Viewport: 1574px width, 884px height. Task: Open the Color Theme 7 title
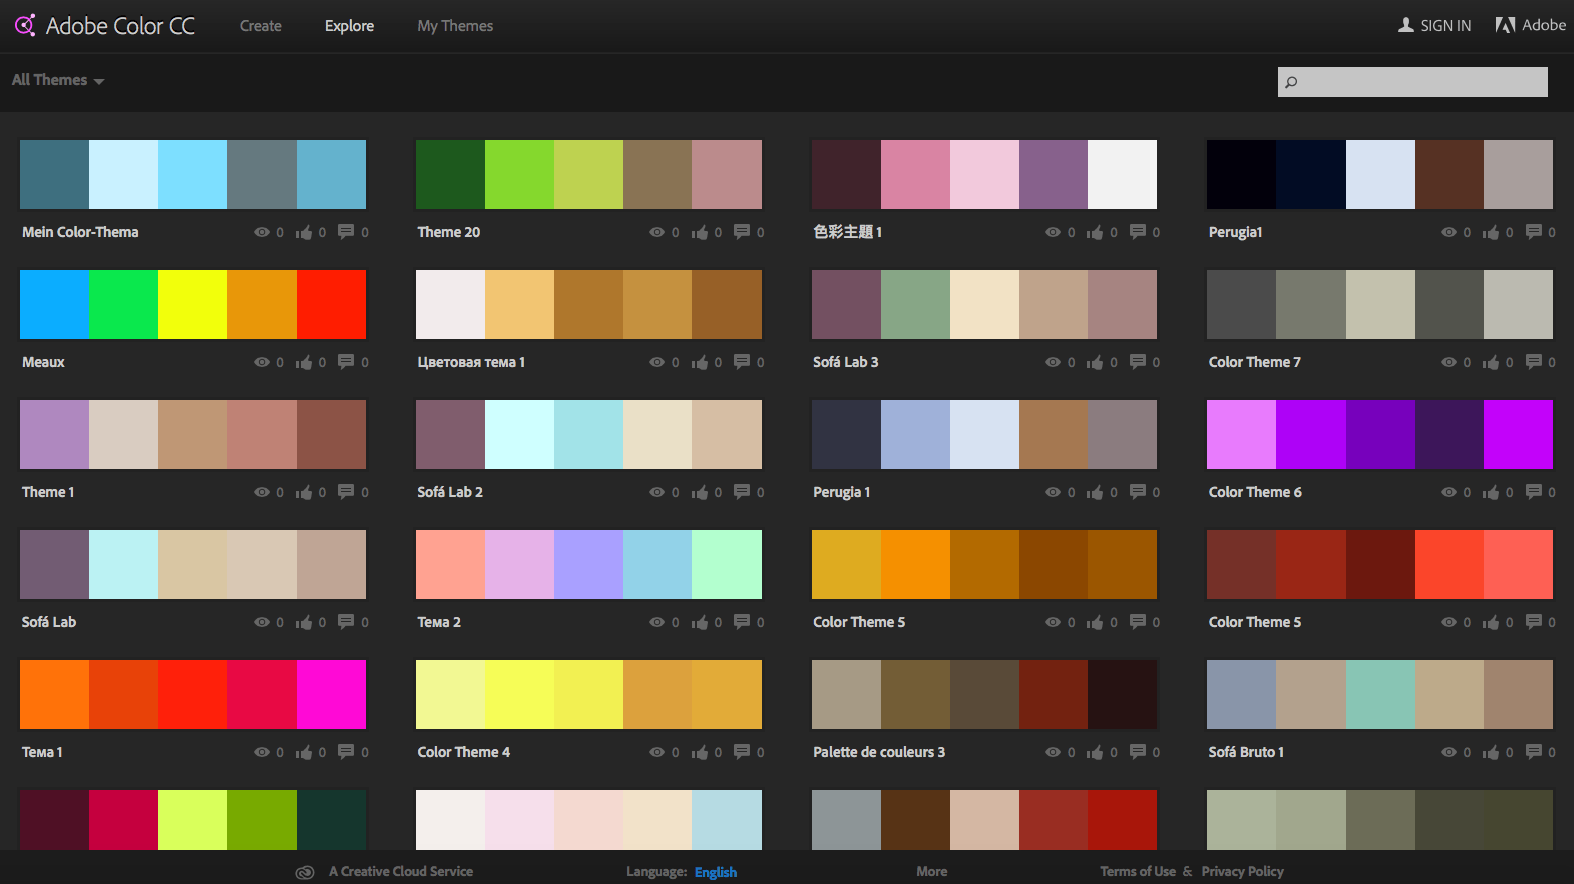pyautogui.click(x=1255, y=362)
